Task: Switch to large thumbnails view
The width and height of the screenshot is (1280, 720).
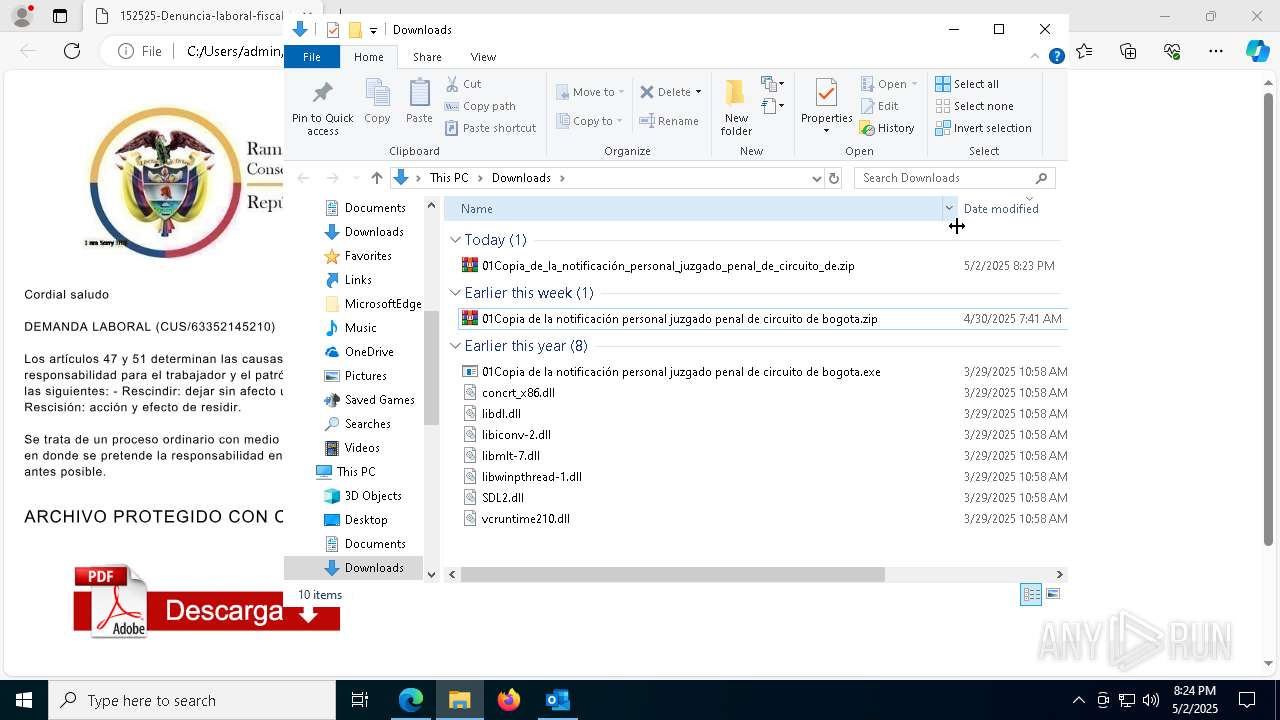Action: [x=1053, y=594]
